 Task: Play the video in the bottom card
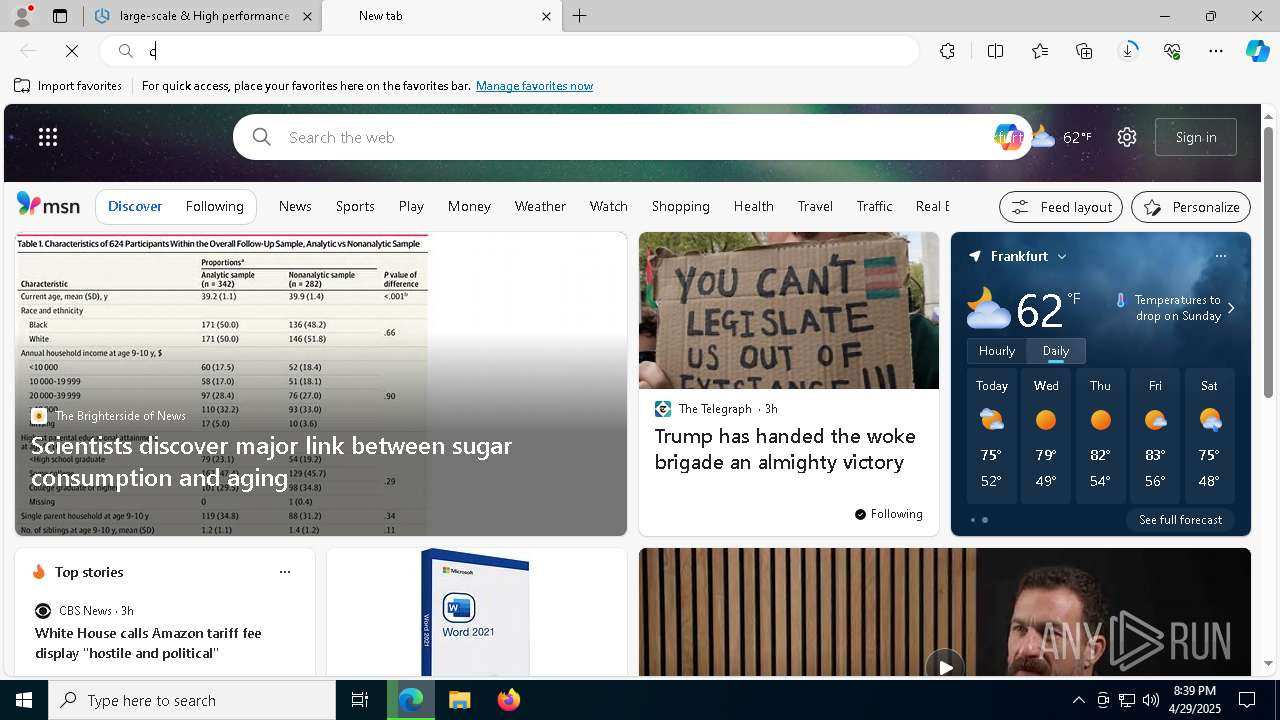945,666
